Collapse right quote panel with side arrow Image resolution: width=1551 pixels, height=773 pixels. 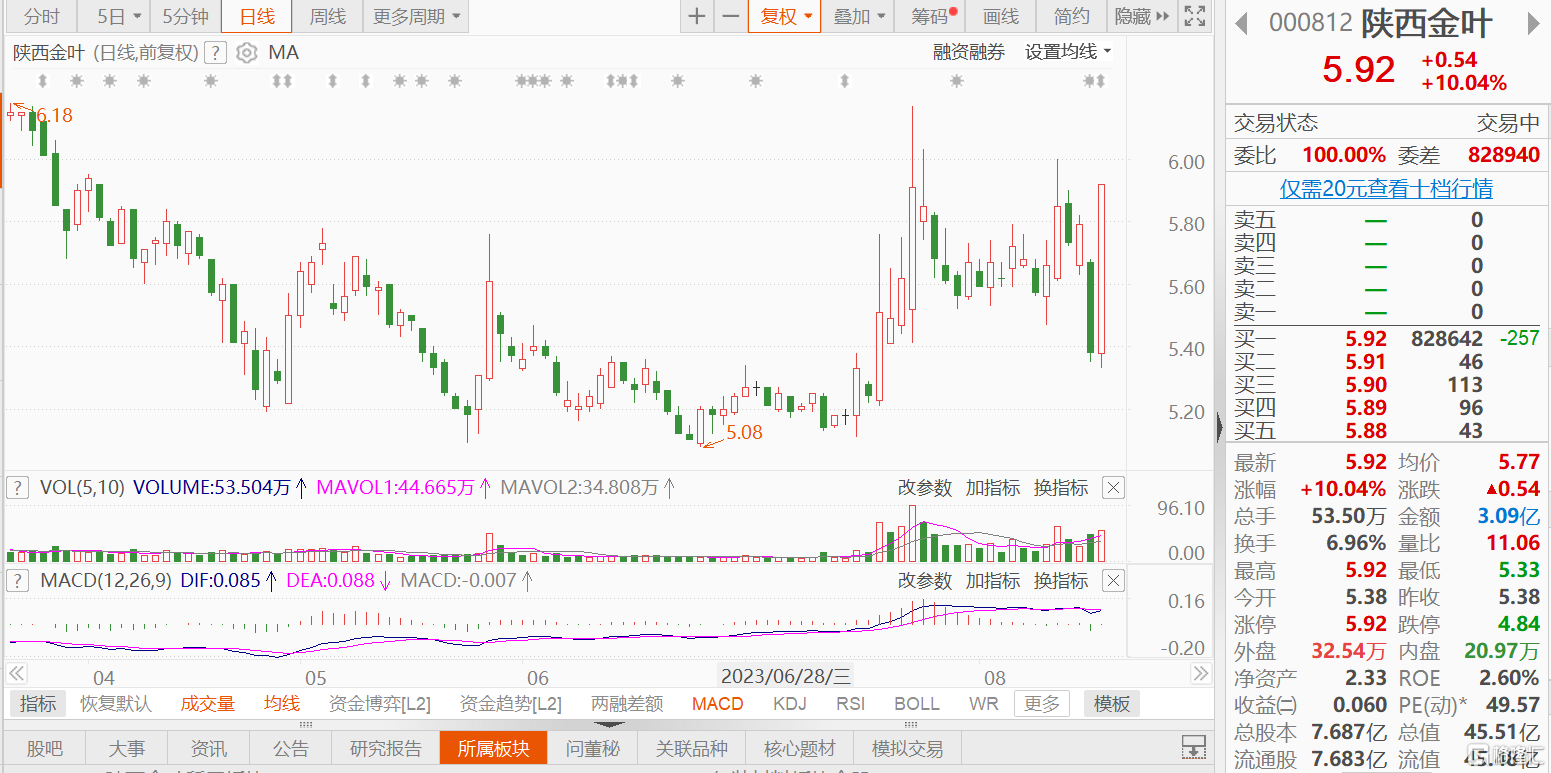(1220, 428)
